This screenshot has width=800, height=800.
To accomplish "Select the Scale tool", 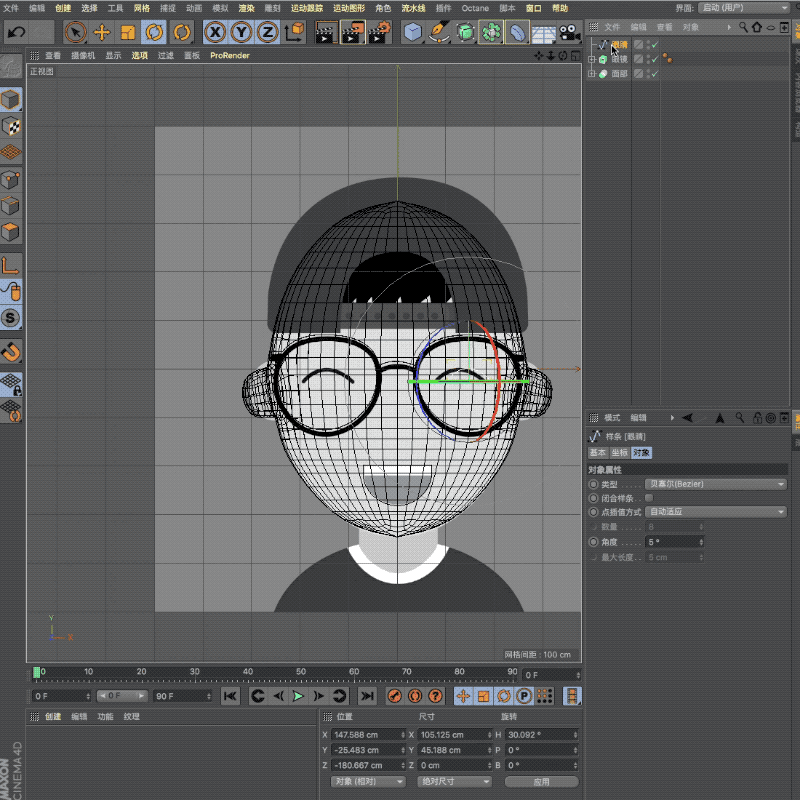I will 127,33.
